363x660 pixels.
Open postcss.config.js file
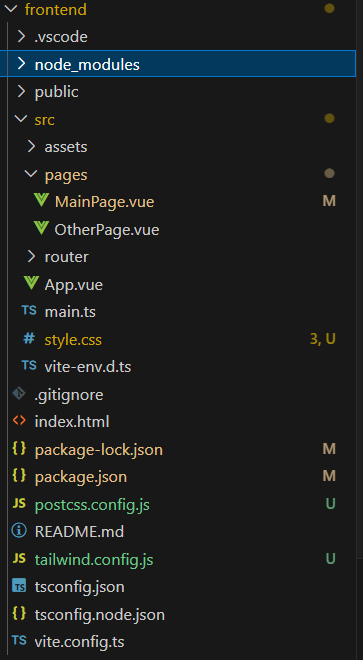92,505
